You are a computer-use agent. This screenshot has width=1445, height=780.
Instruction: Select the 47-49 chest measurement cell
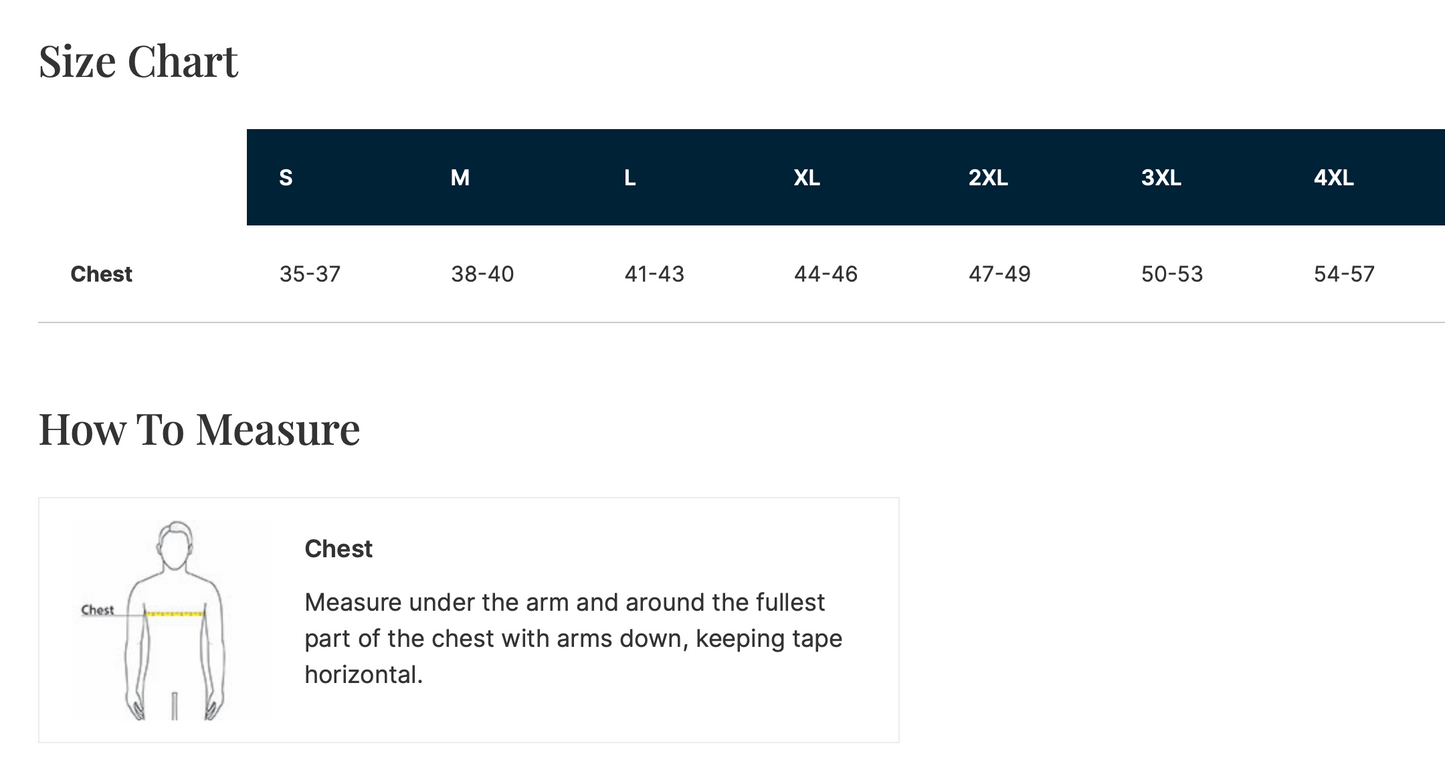pyautogui.click(x=999, y=274)
